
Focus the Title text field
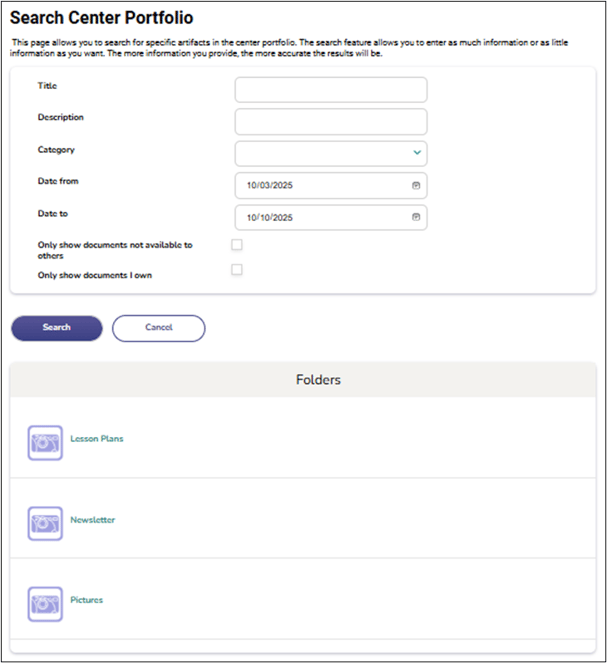pos(330,90)
